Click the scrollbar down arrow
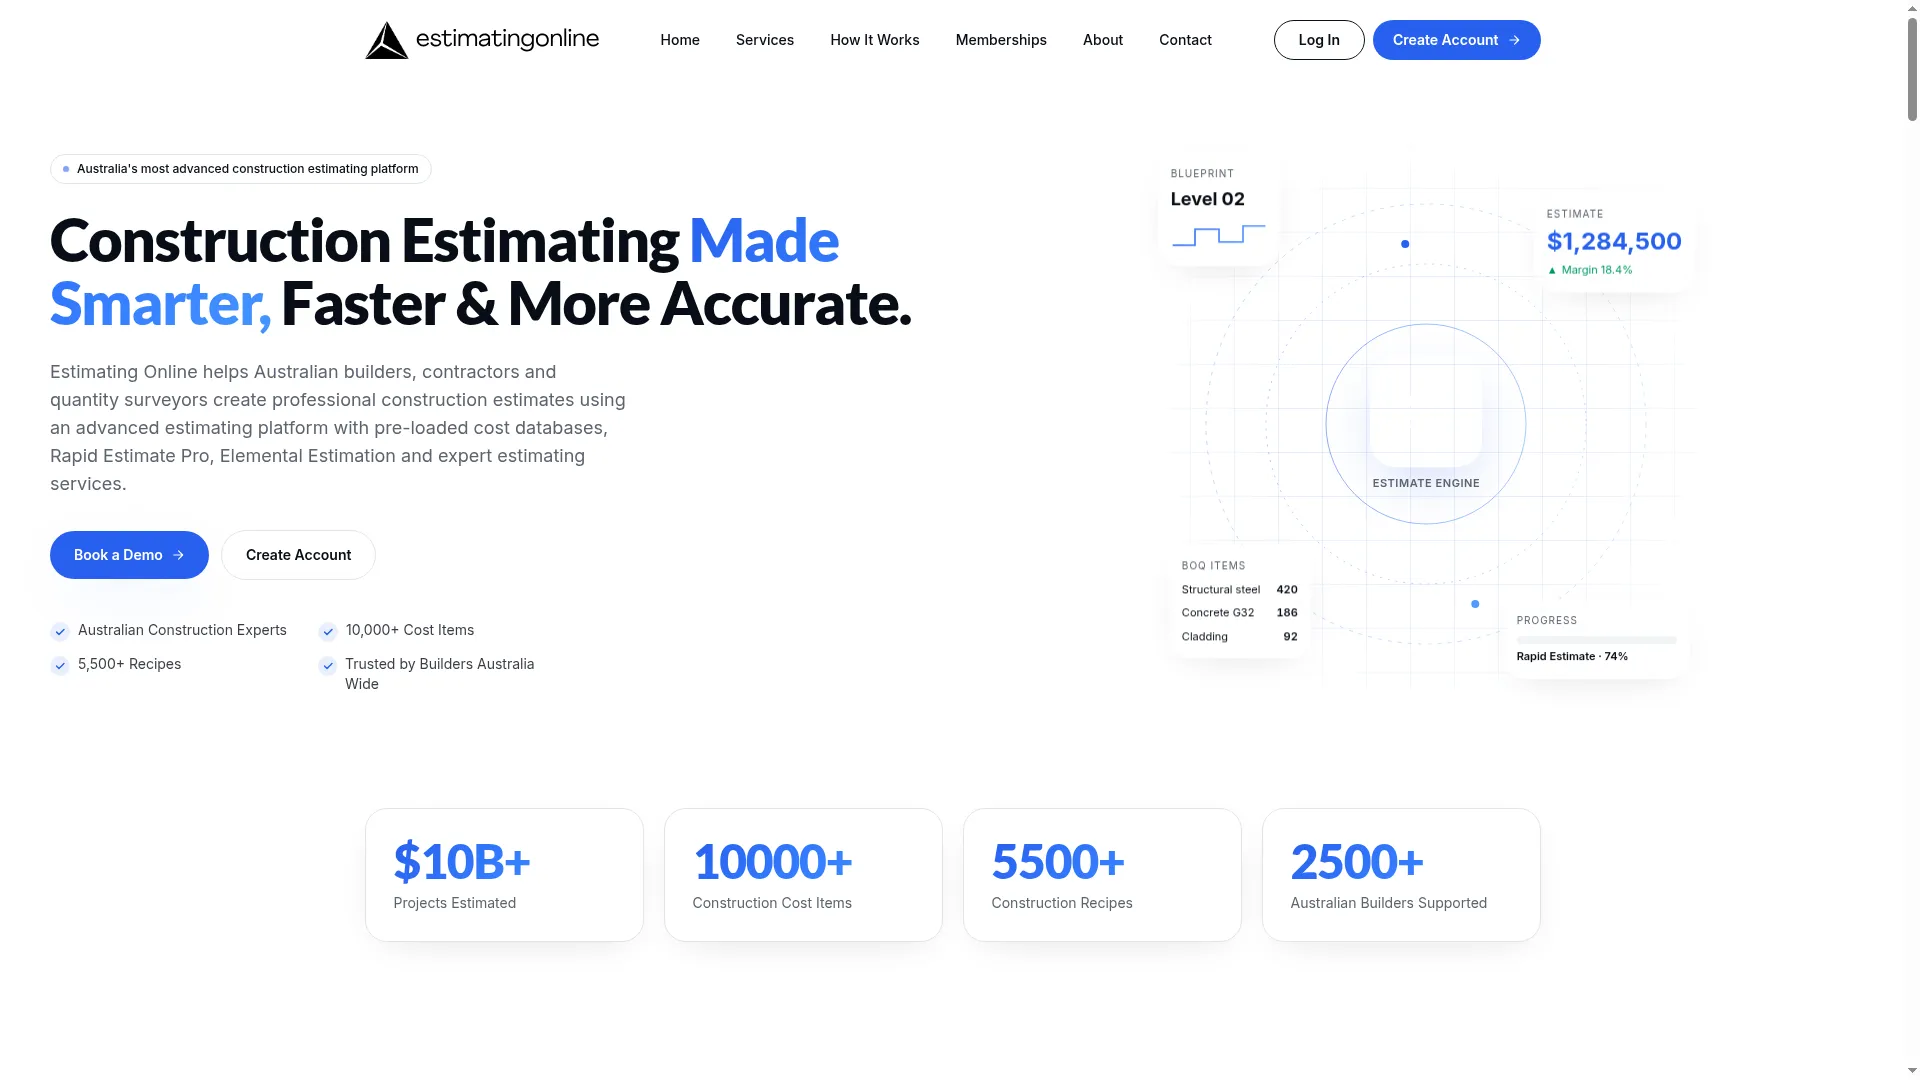This screenshot has height=1080, width=1920. [x=1912, y=1071]
